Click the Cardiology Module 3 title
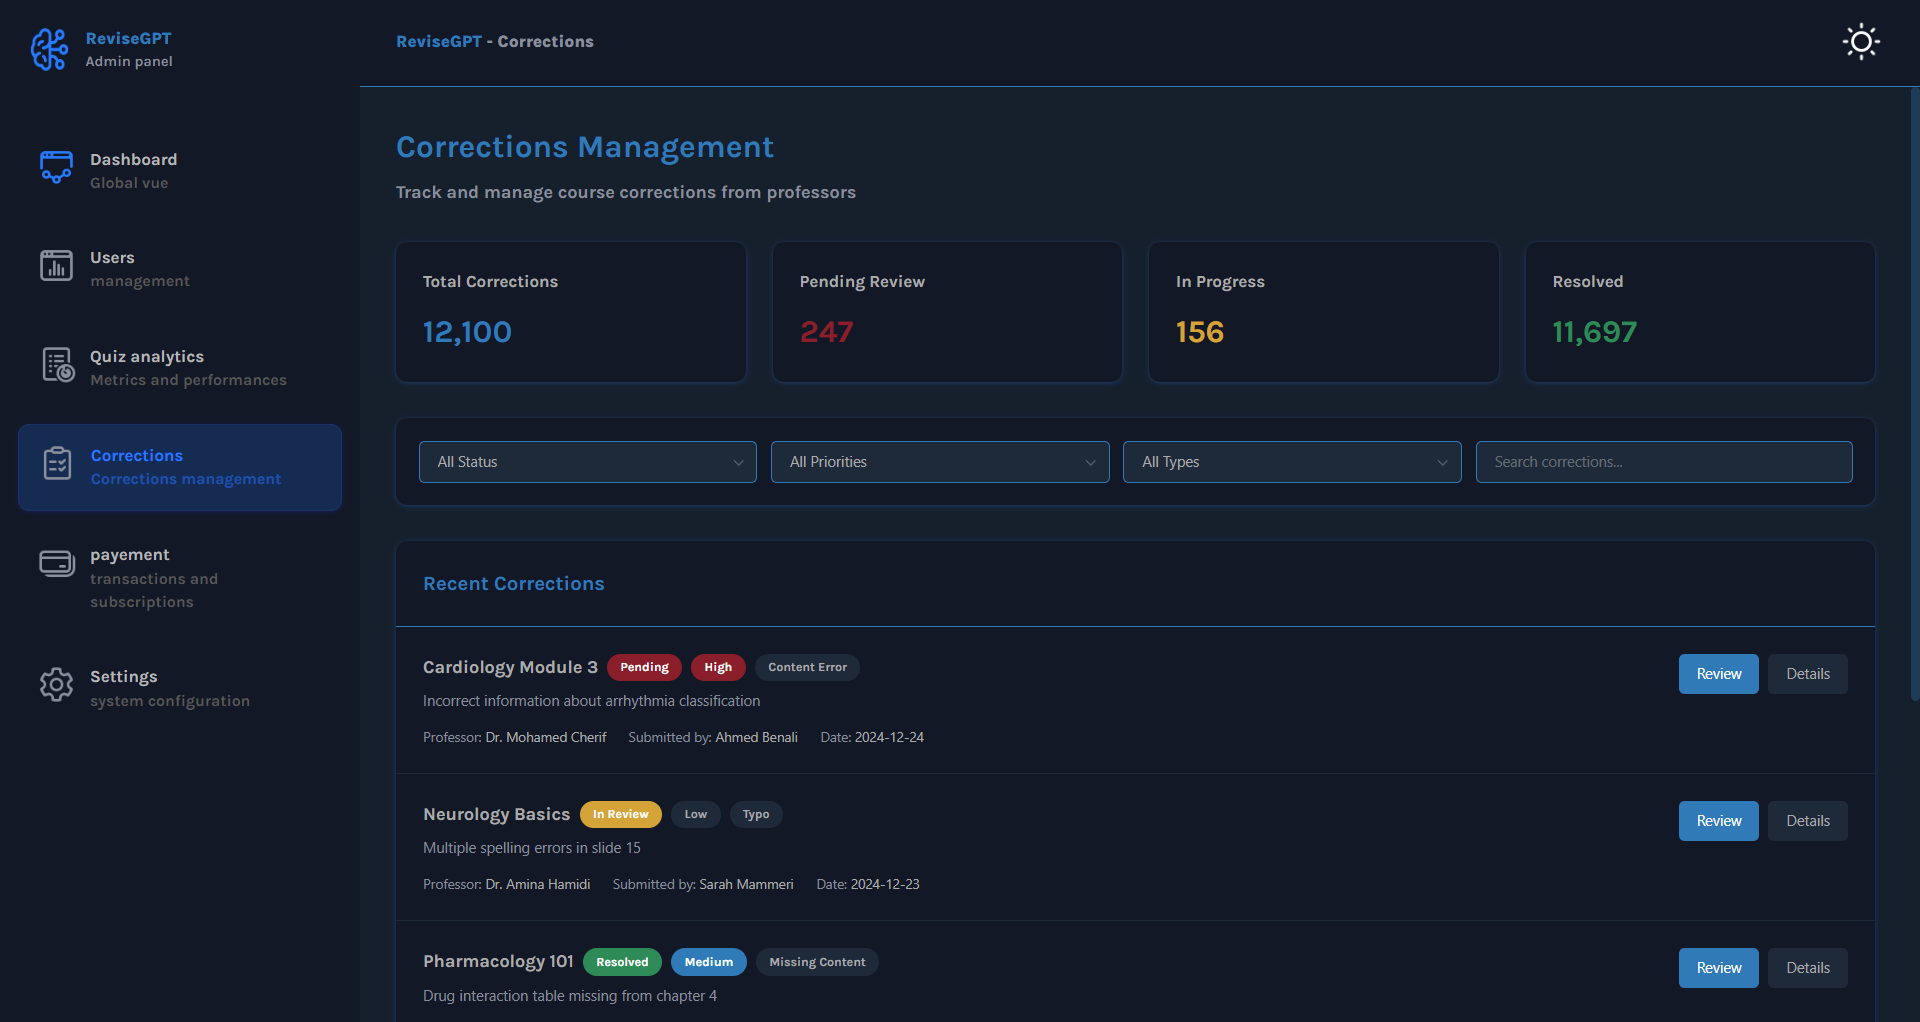This screenshot has height=1022, width=1920. 510,667
